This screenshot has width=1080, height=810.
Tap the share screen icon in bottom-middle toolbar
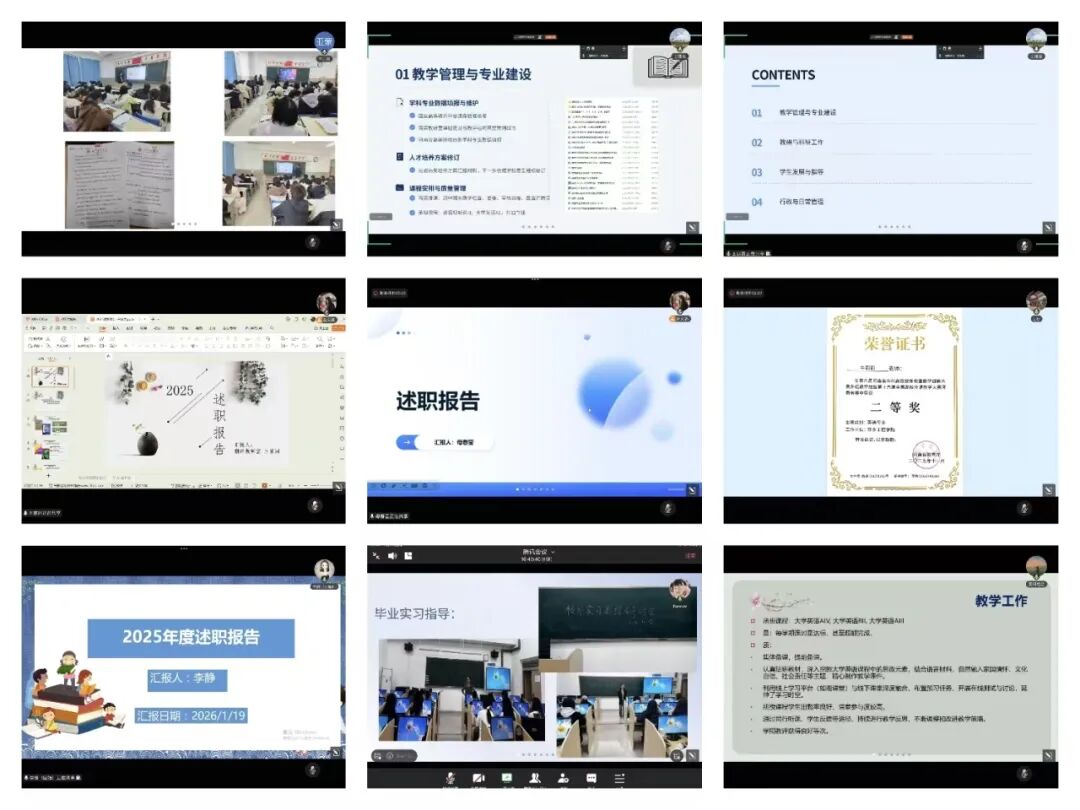(x=507, y=778)
